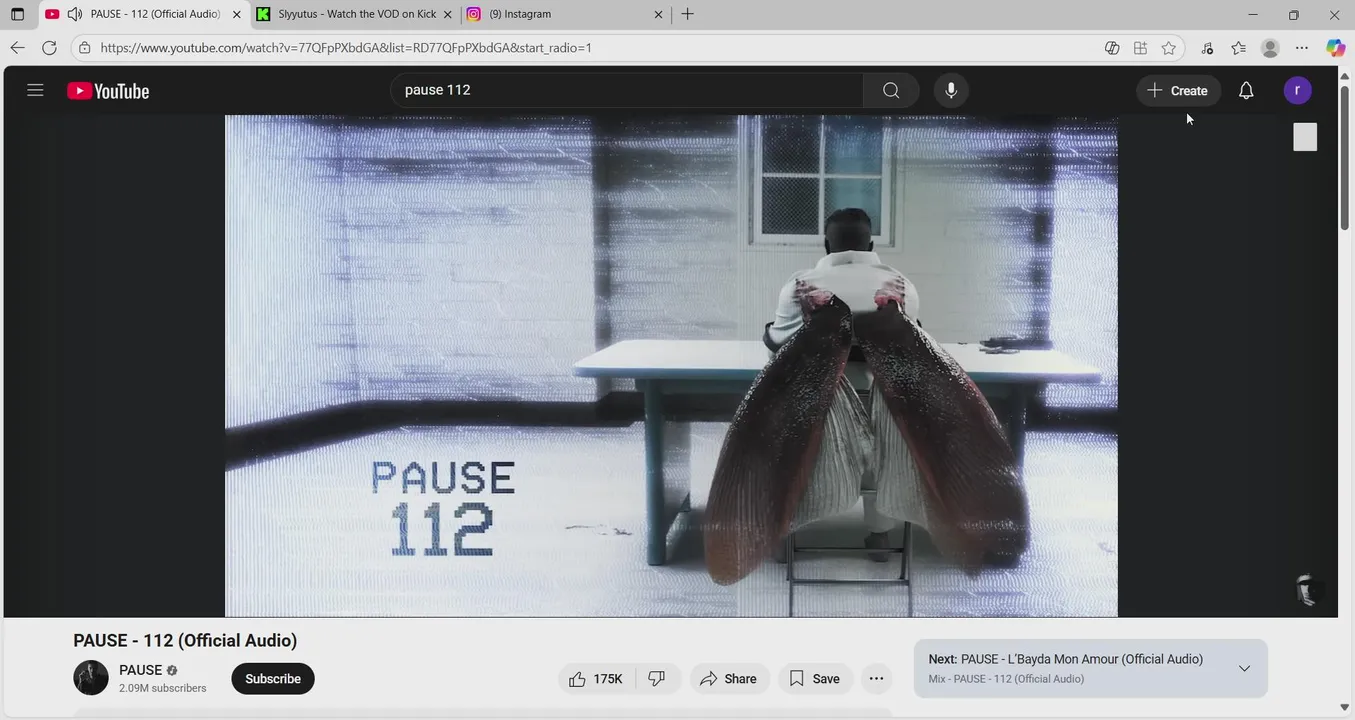Open the PAUSE channel name link
The width and height of the screenshot is (1355, 720).
pyautogui.click(x=140, y=670)
